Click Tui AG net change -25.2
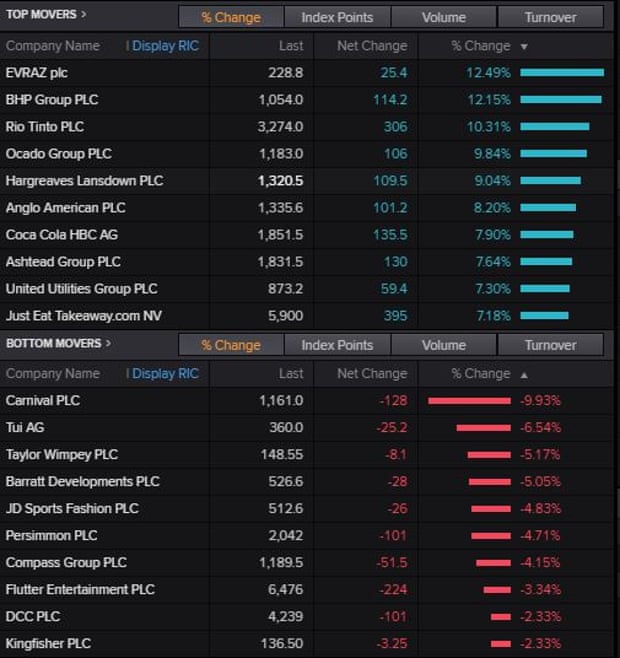The height and width of the screenshot is (658, 620). (x=392, y=427)
